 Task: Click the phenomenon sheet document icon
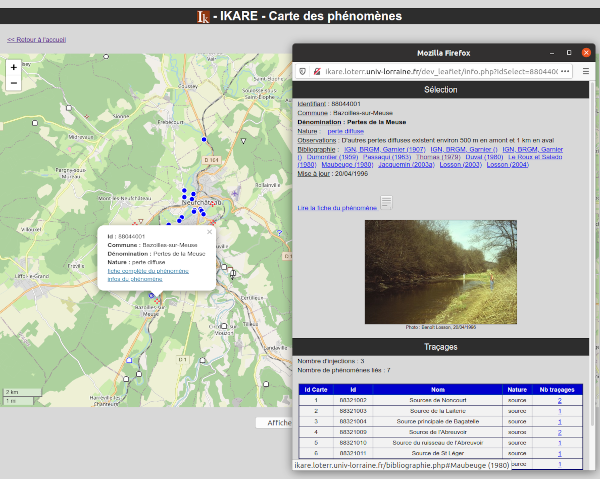(x=386, y=203)
